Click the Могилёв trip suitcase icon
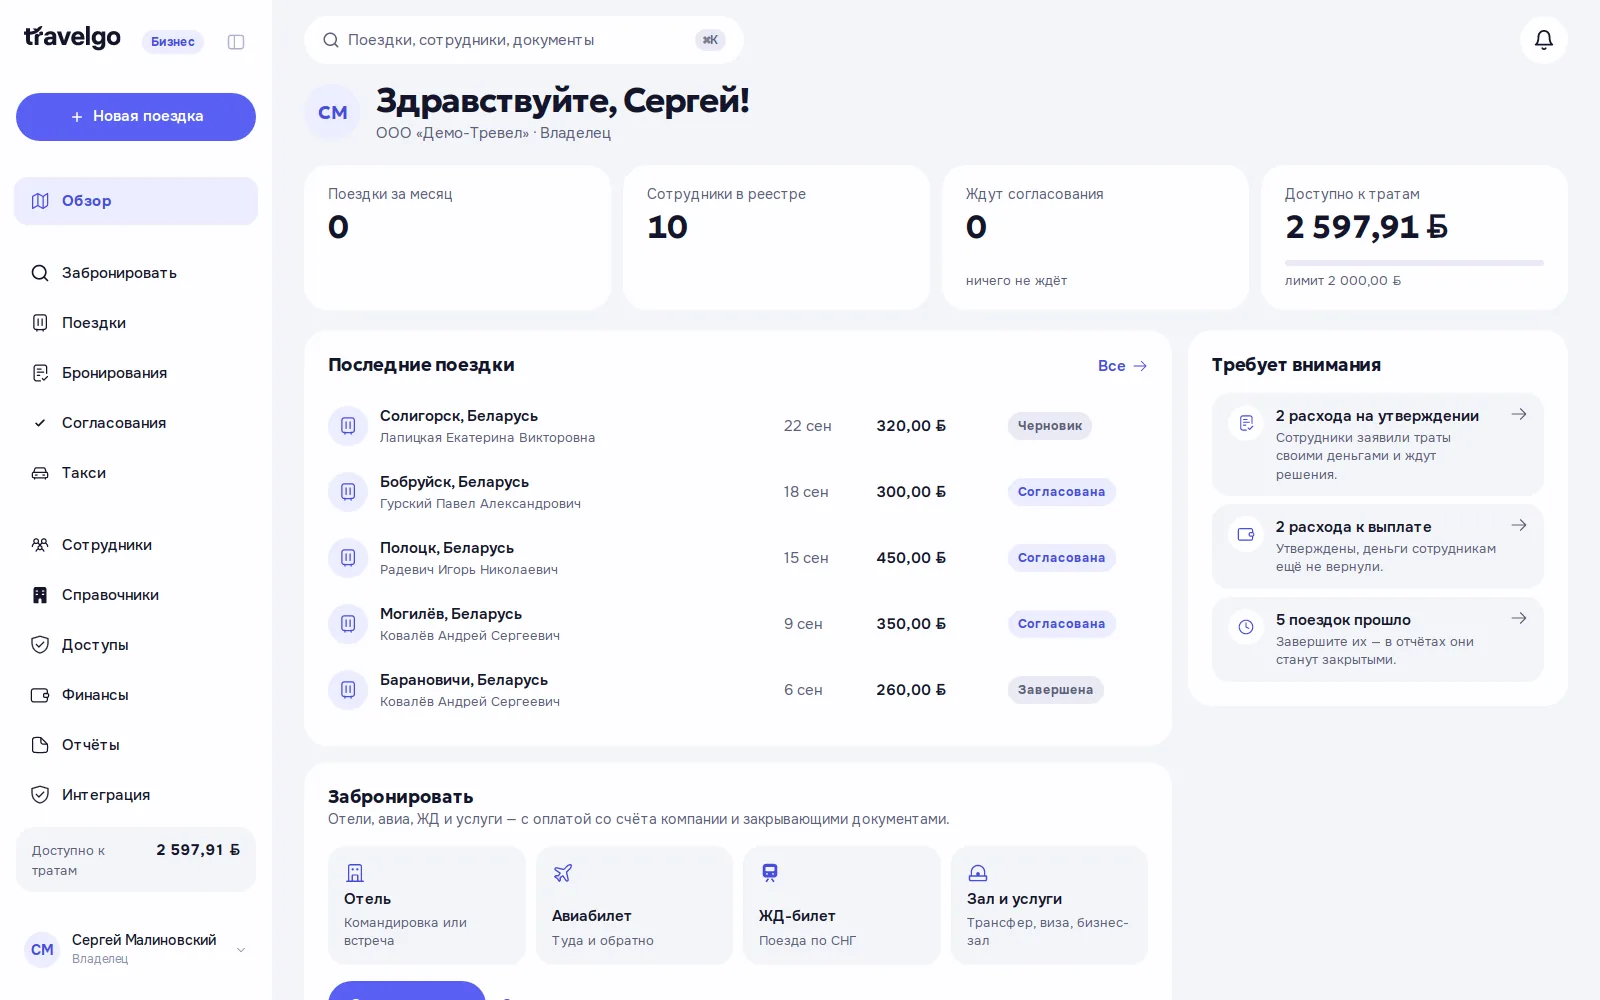 pos(348,624)
